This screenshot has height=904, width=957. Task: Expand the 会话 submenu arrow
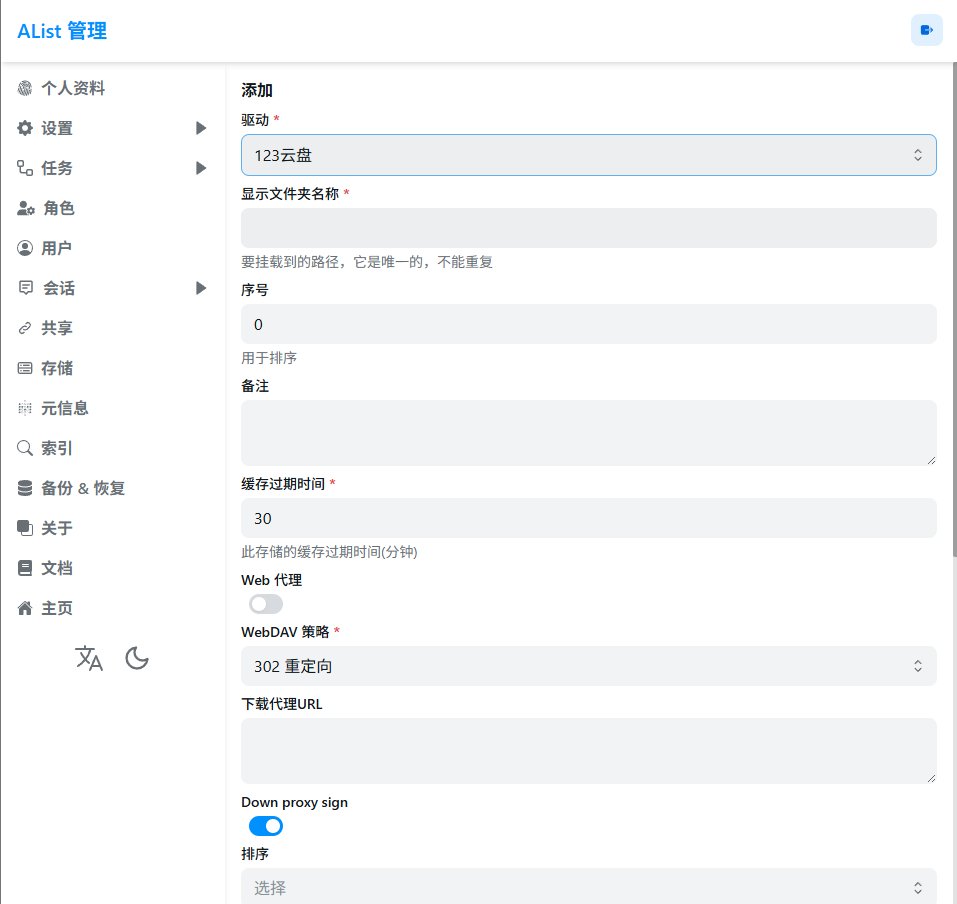click(201, 288)
